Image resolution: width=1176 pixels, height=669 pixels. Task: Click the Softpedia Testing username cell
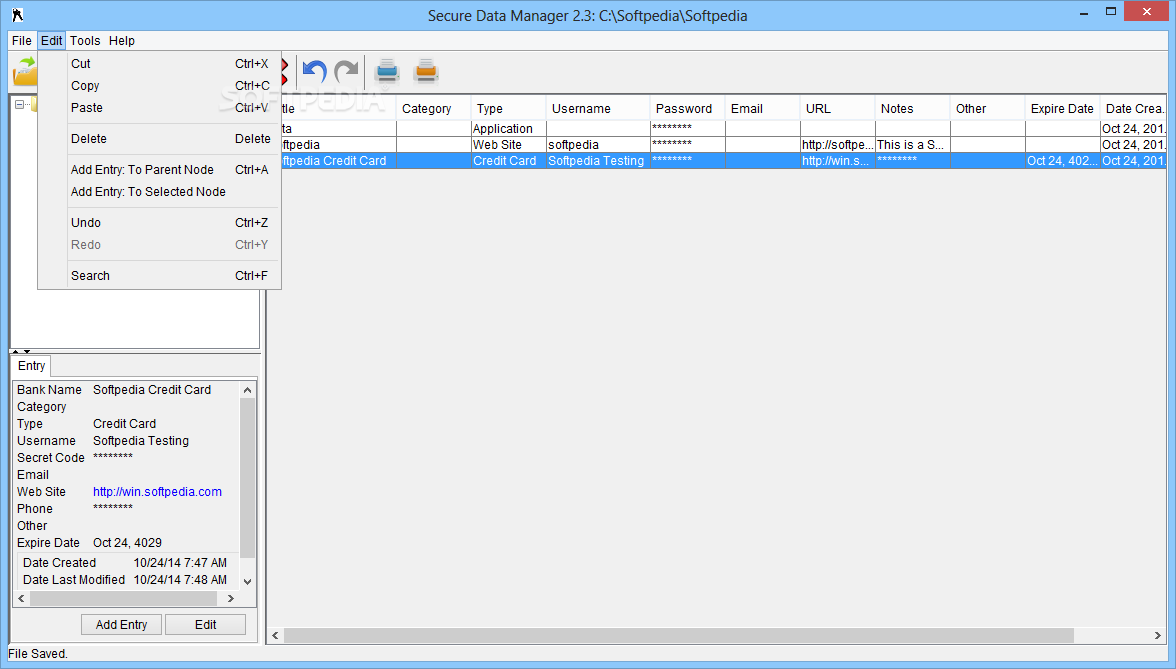598,160
